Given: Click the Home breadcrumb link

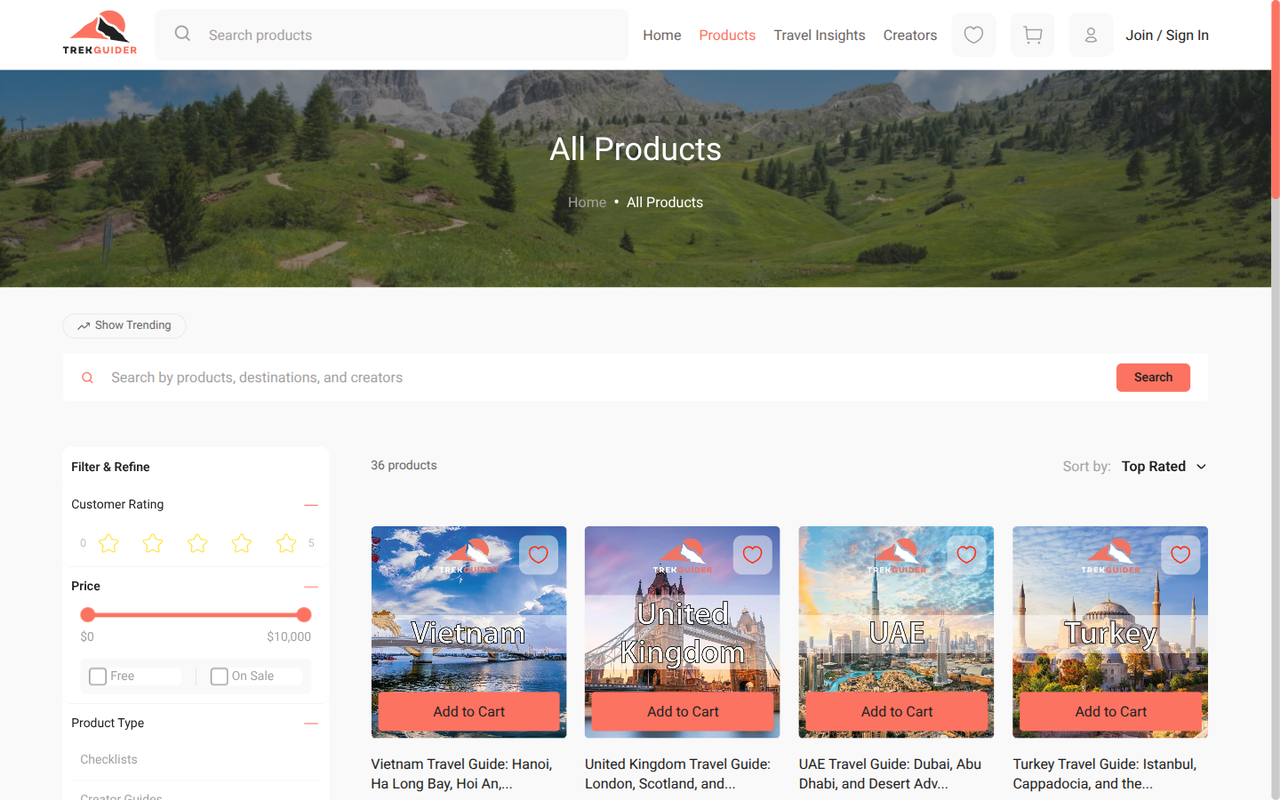Looking at the screenshot, I should 587,202.
